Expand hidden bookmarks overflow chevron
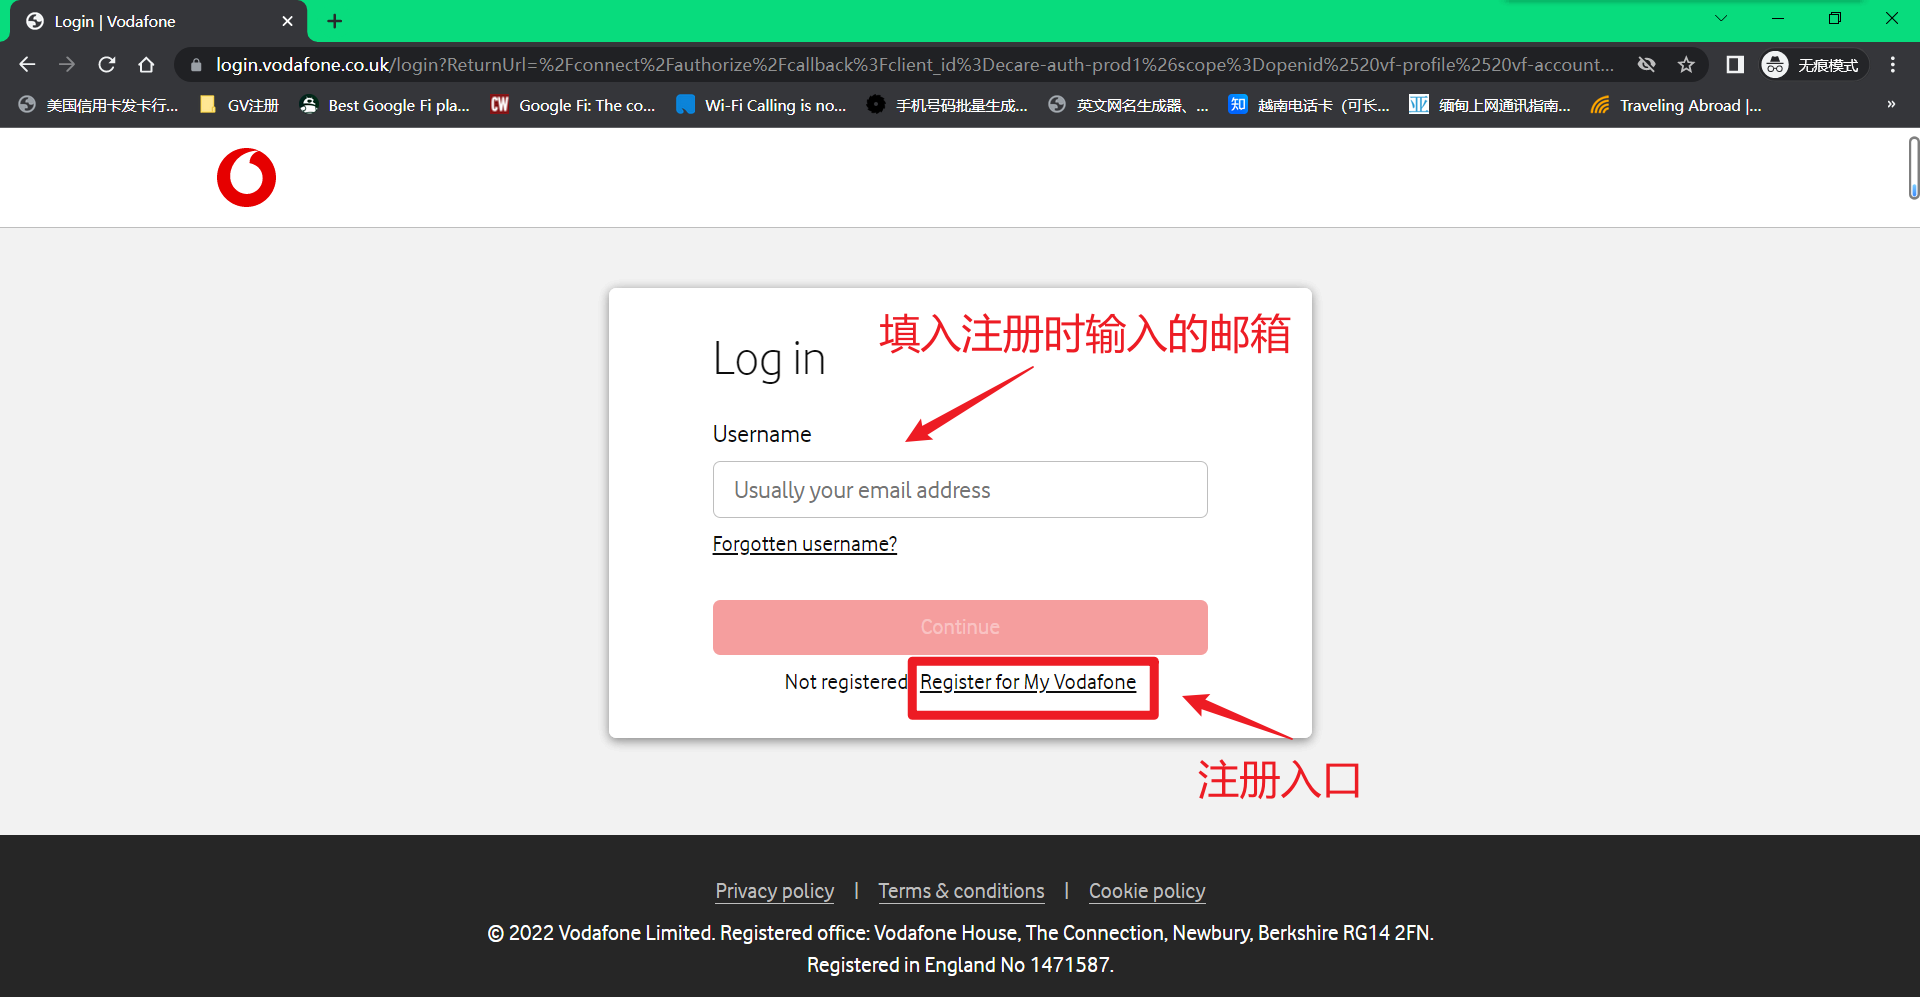The height and width of the screenshot is (997, 1920). 1891,105
